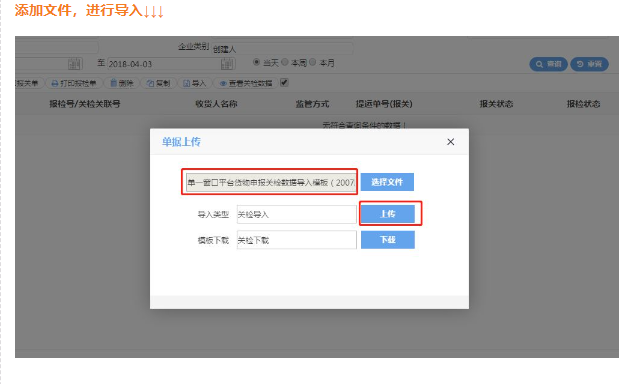
Task: Click the 复制 copy toolbar button
Action: coord(158,83)
